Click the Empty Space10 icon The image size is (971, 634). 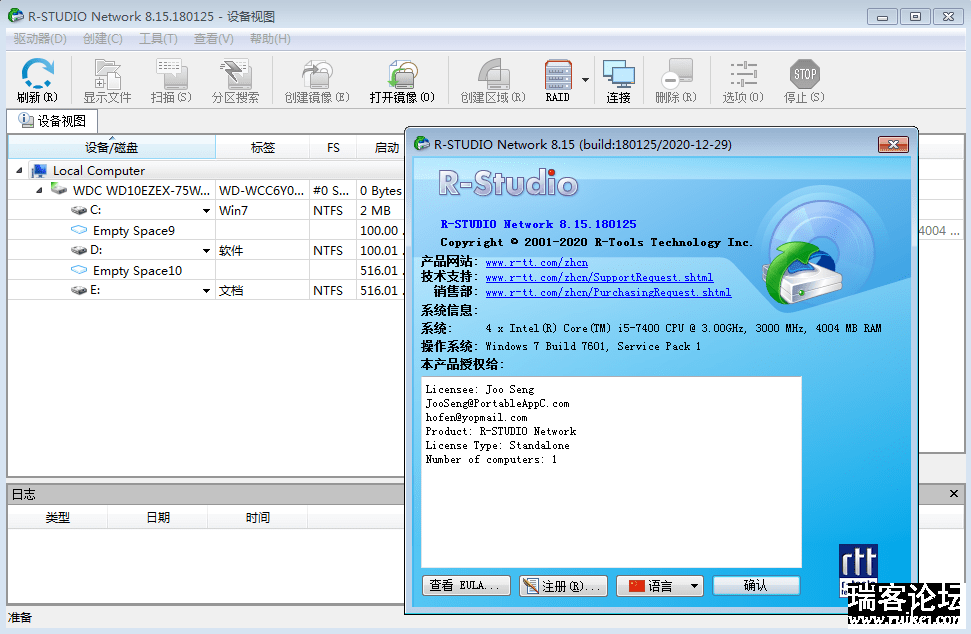[79, 270]
